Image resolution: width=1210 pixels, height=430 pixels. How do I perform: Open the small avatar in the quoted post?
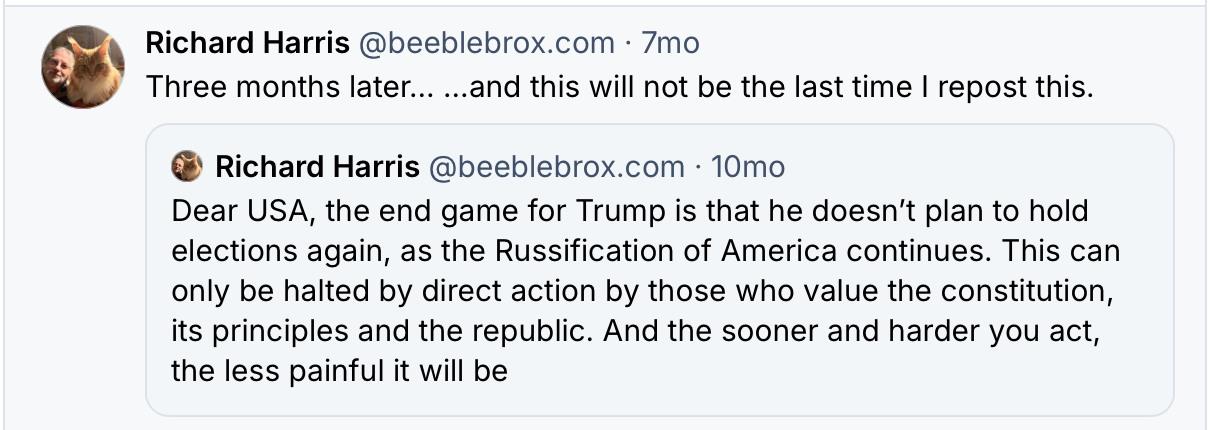coord(188,166)
